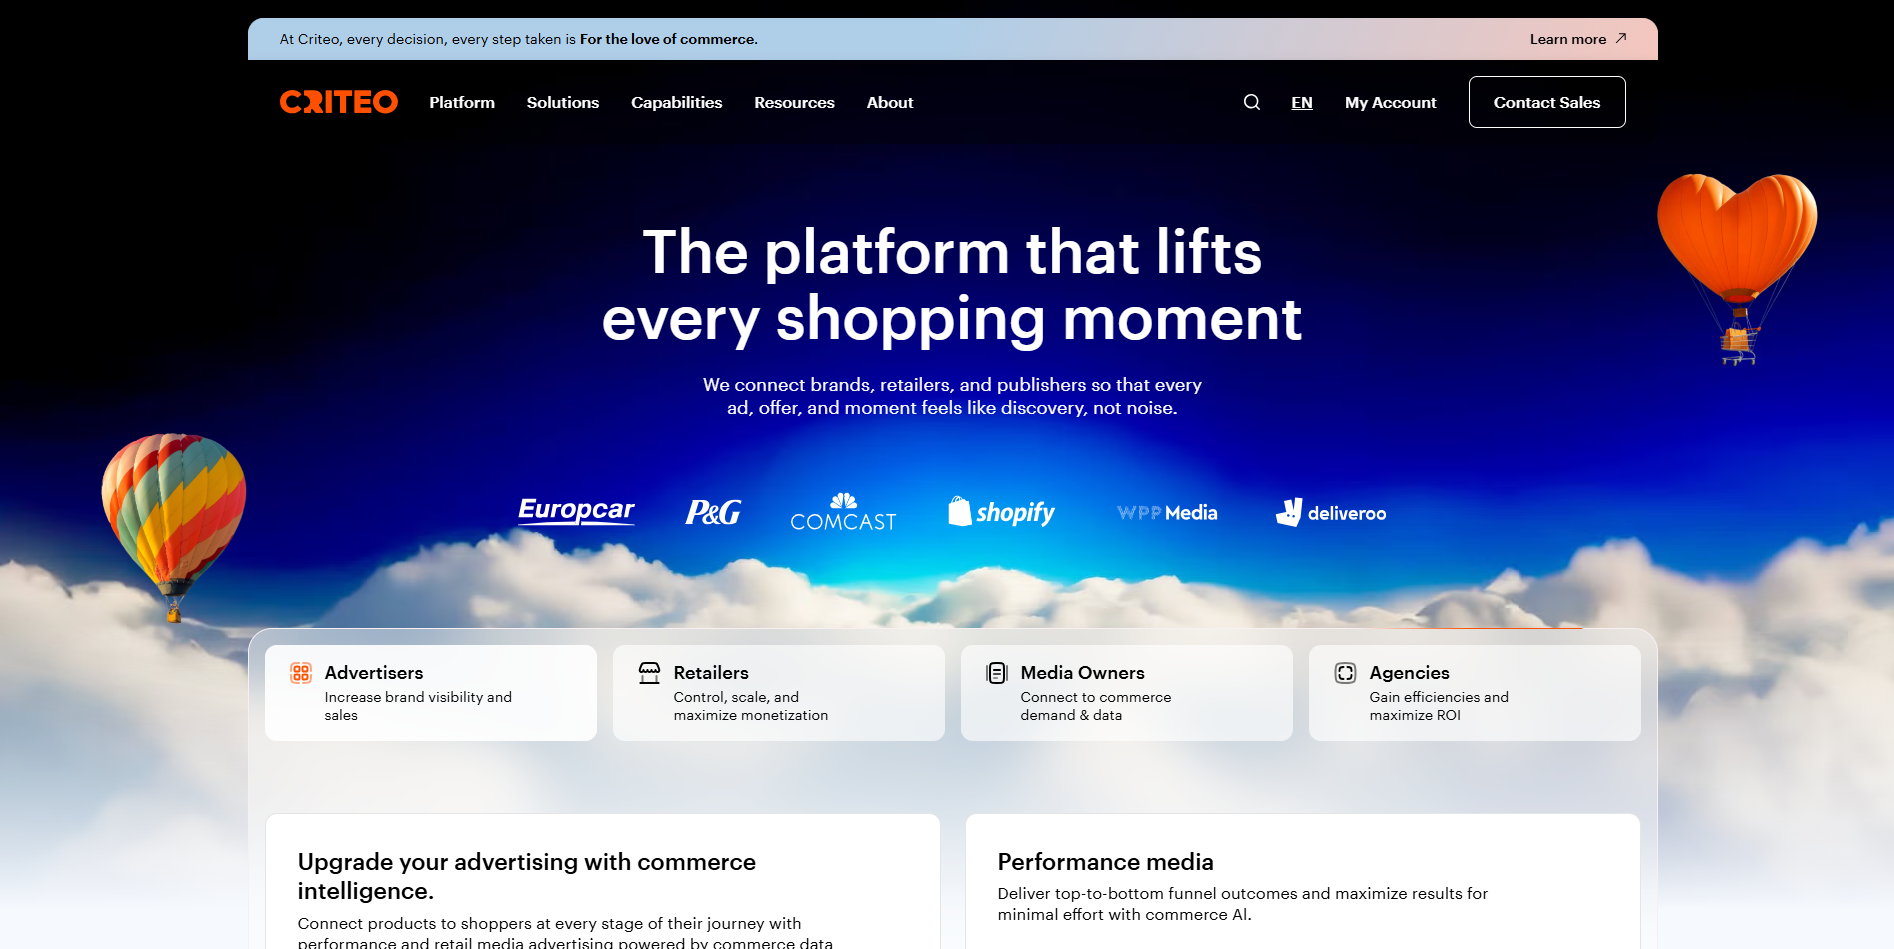Select the Advertisers grid icon

299,673
